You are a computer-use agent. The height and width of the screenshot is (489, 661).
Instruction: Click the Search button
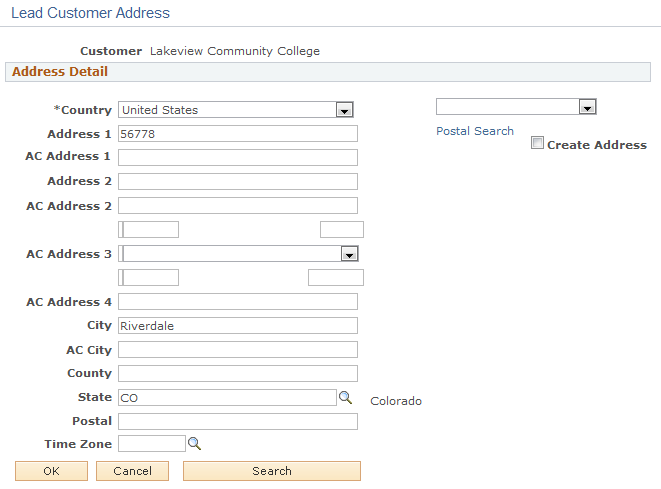click(x=272, y=471)
